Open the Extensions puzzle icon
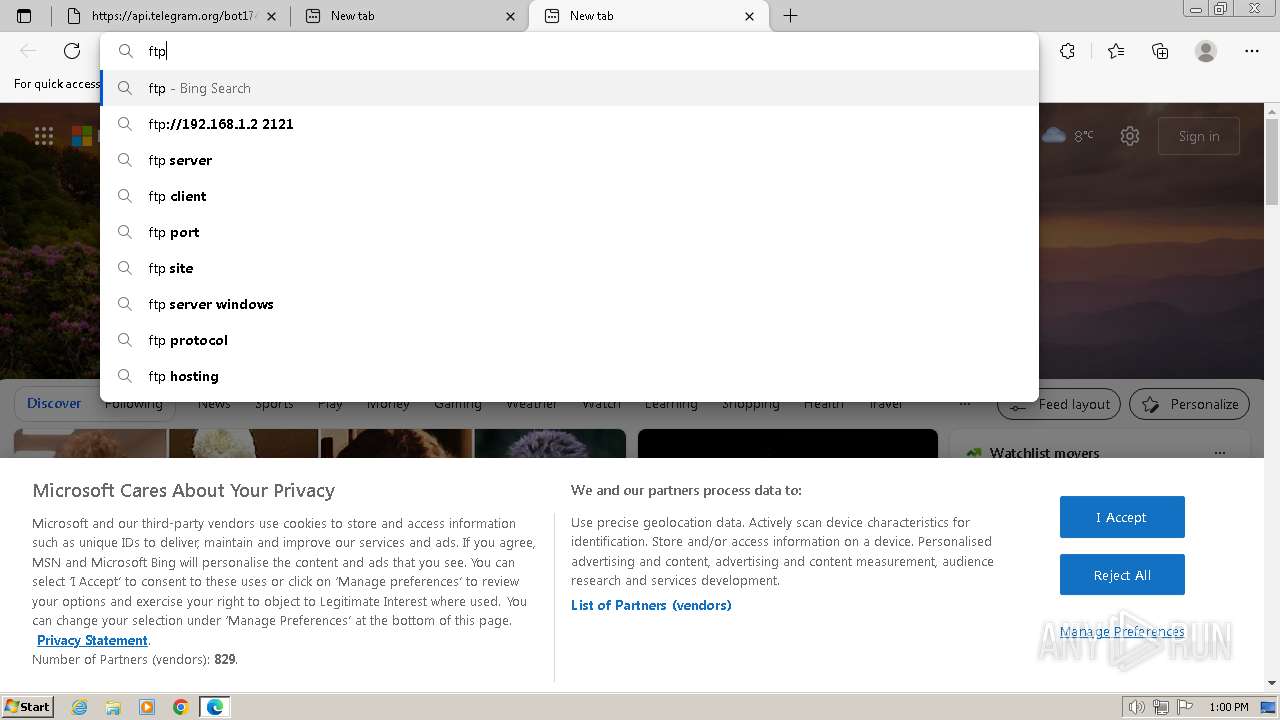 (1068, 51)
